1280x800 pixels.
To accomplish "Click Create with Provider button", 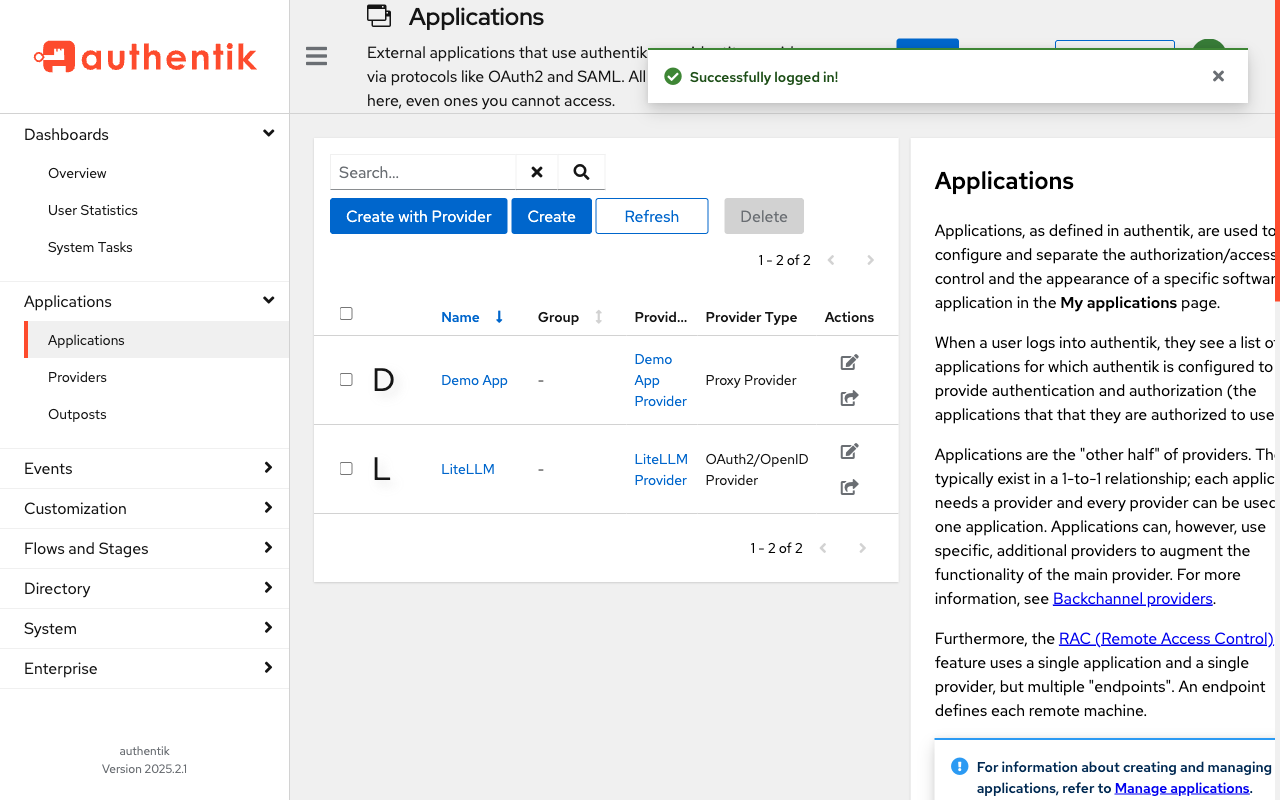I will [419, 216].
